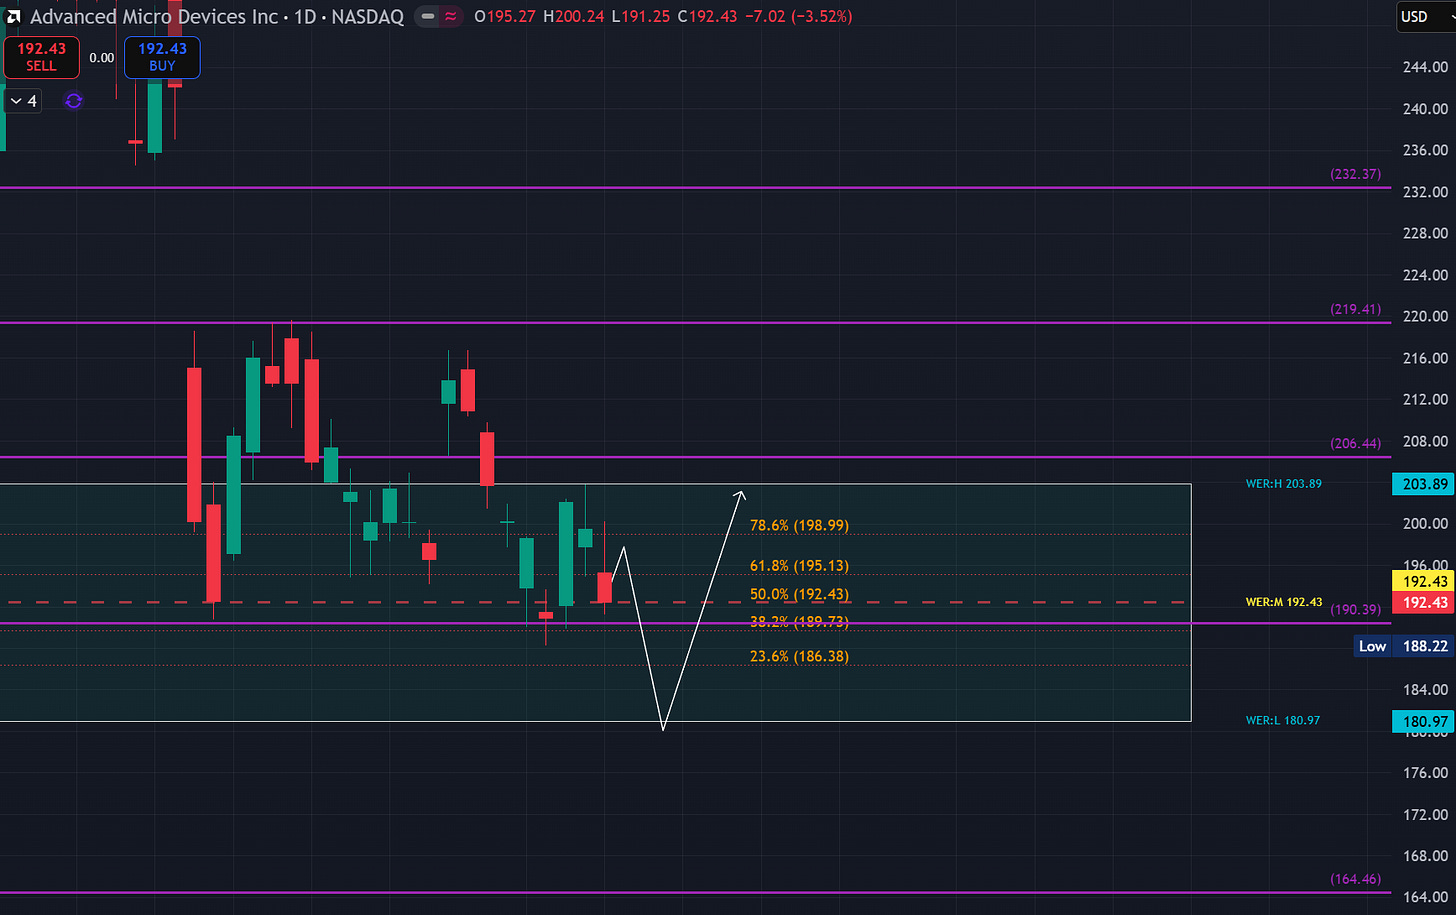1456x915 pixels.
Task: Click the 200.00 price axis label
Action: tap(1425, 523)
